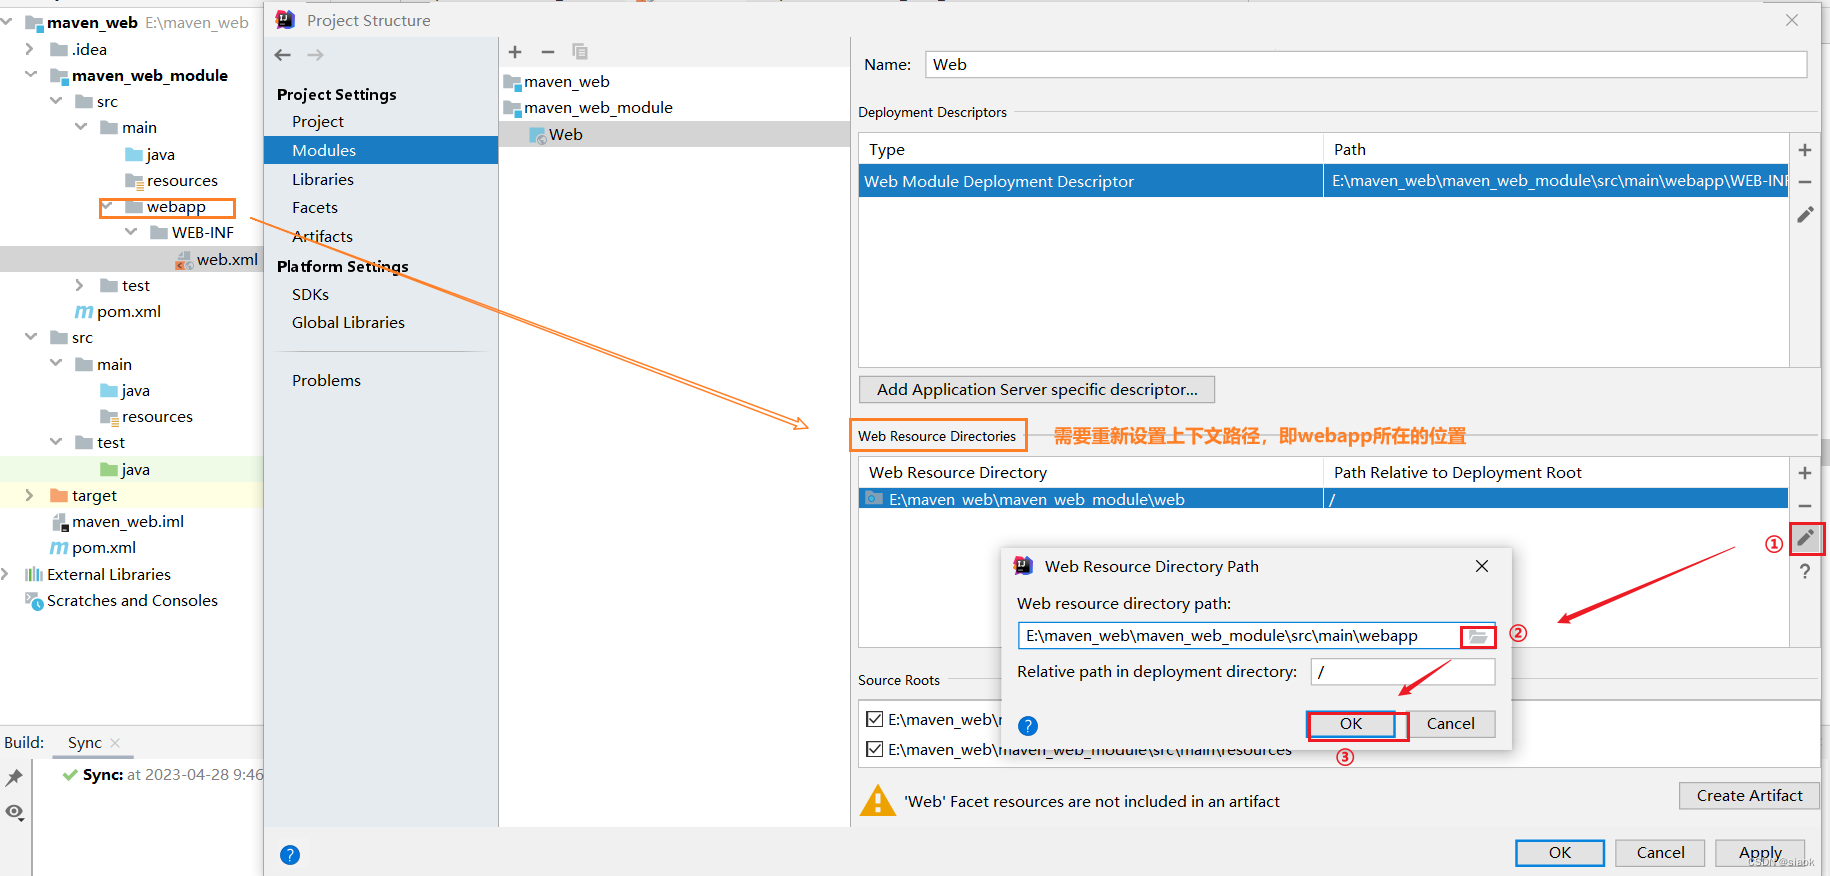
Task: Click the back navigation arrow in Project Structure
Action: click(x=283, y=55)
